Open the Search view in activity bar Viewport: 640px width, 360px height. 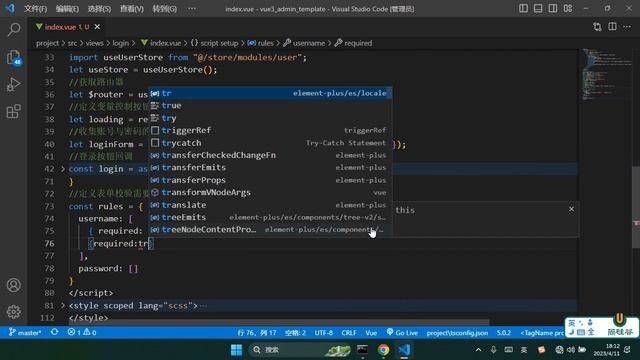click(13, 29)
